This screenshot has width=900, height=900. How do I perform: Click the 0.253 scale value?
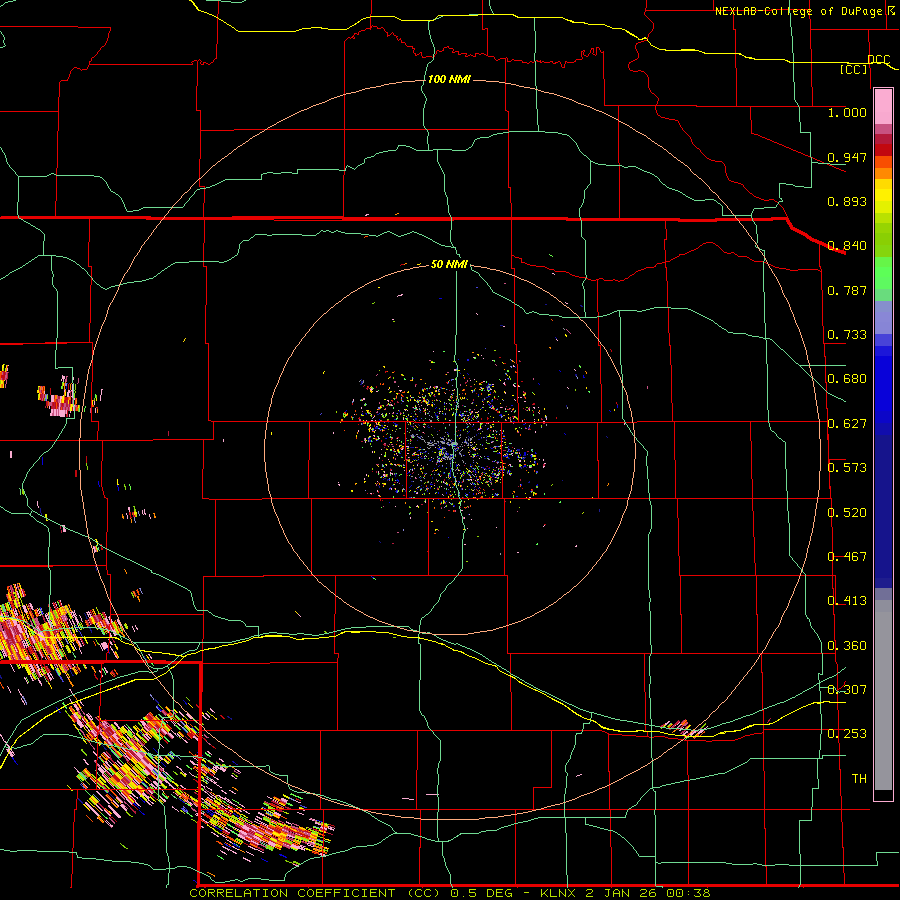pos(847,734)
